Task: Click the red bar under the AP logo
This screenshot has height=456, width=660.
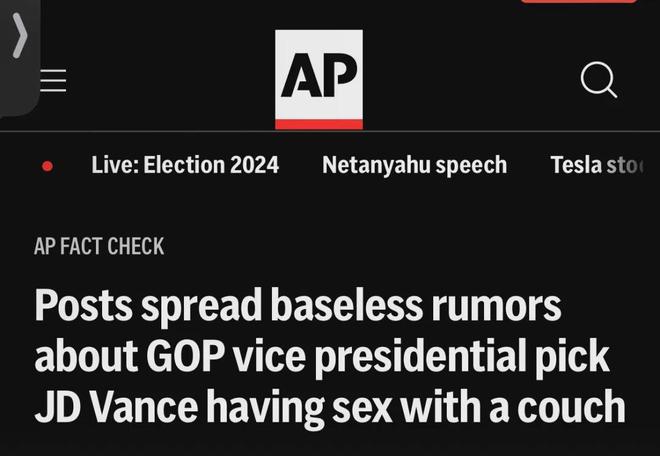Action: pos(319,124)
